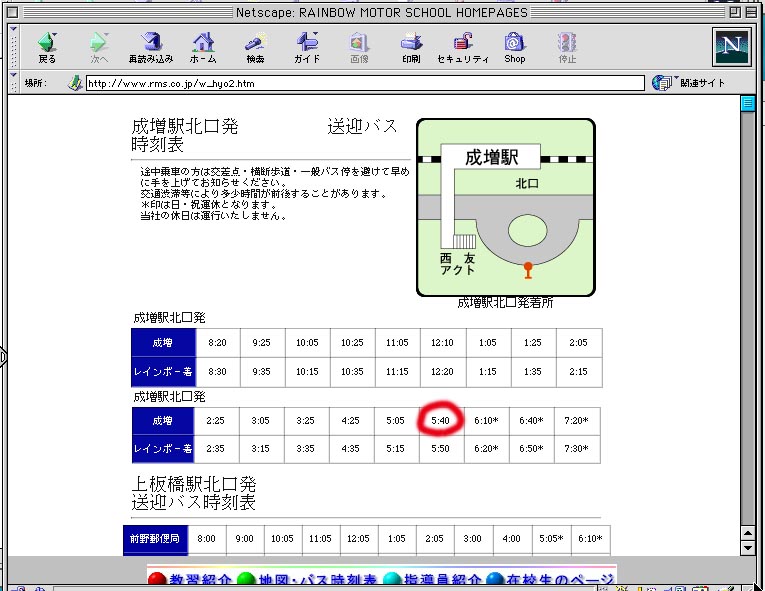Click the 2:15 Rainbow arrival cell
The height and width of the screenshot is (591, 765).
tap(578, 372)
